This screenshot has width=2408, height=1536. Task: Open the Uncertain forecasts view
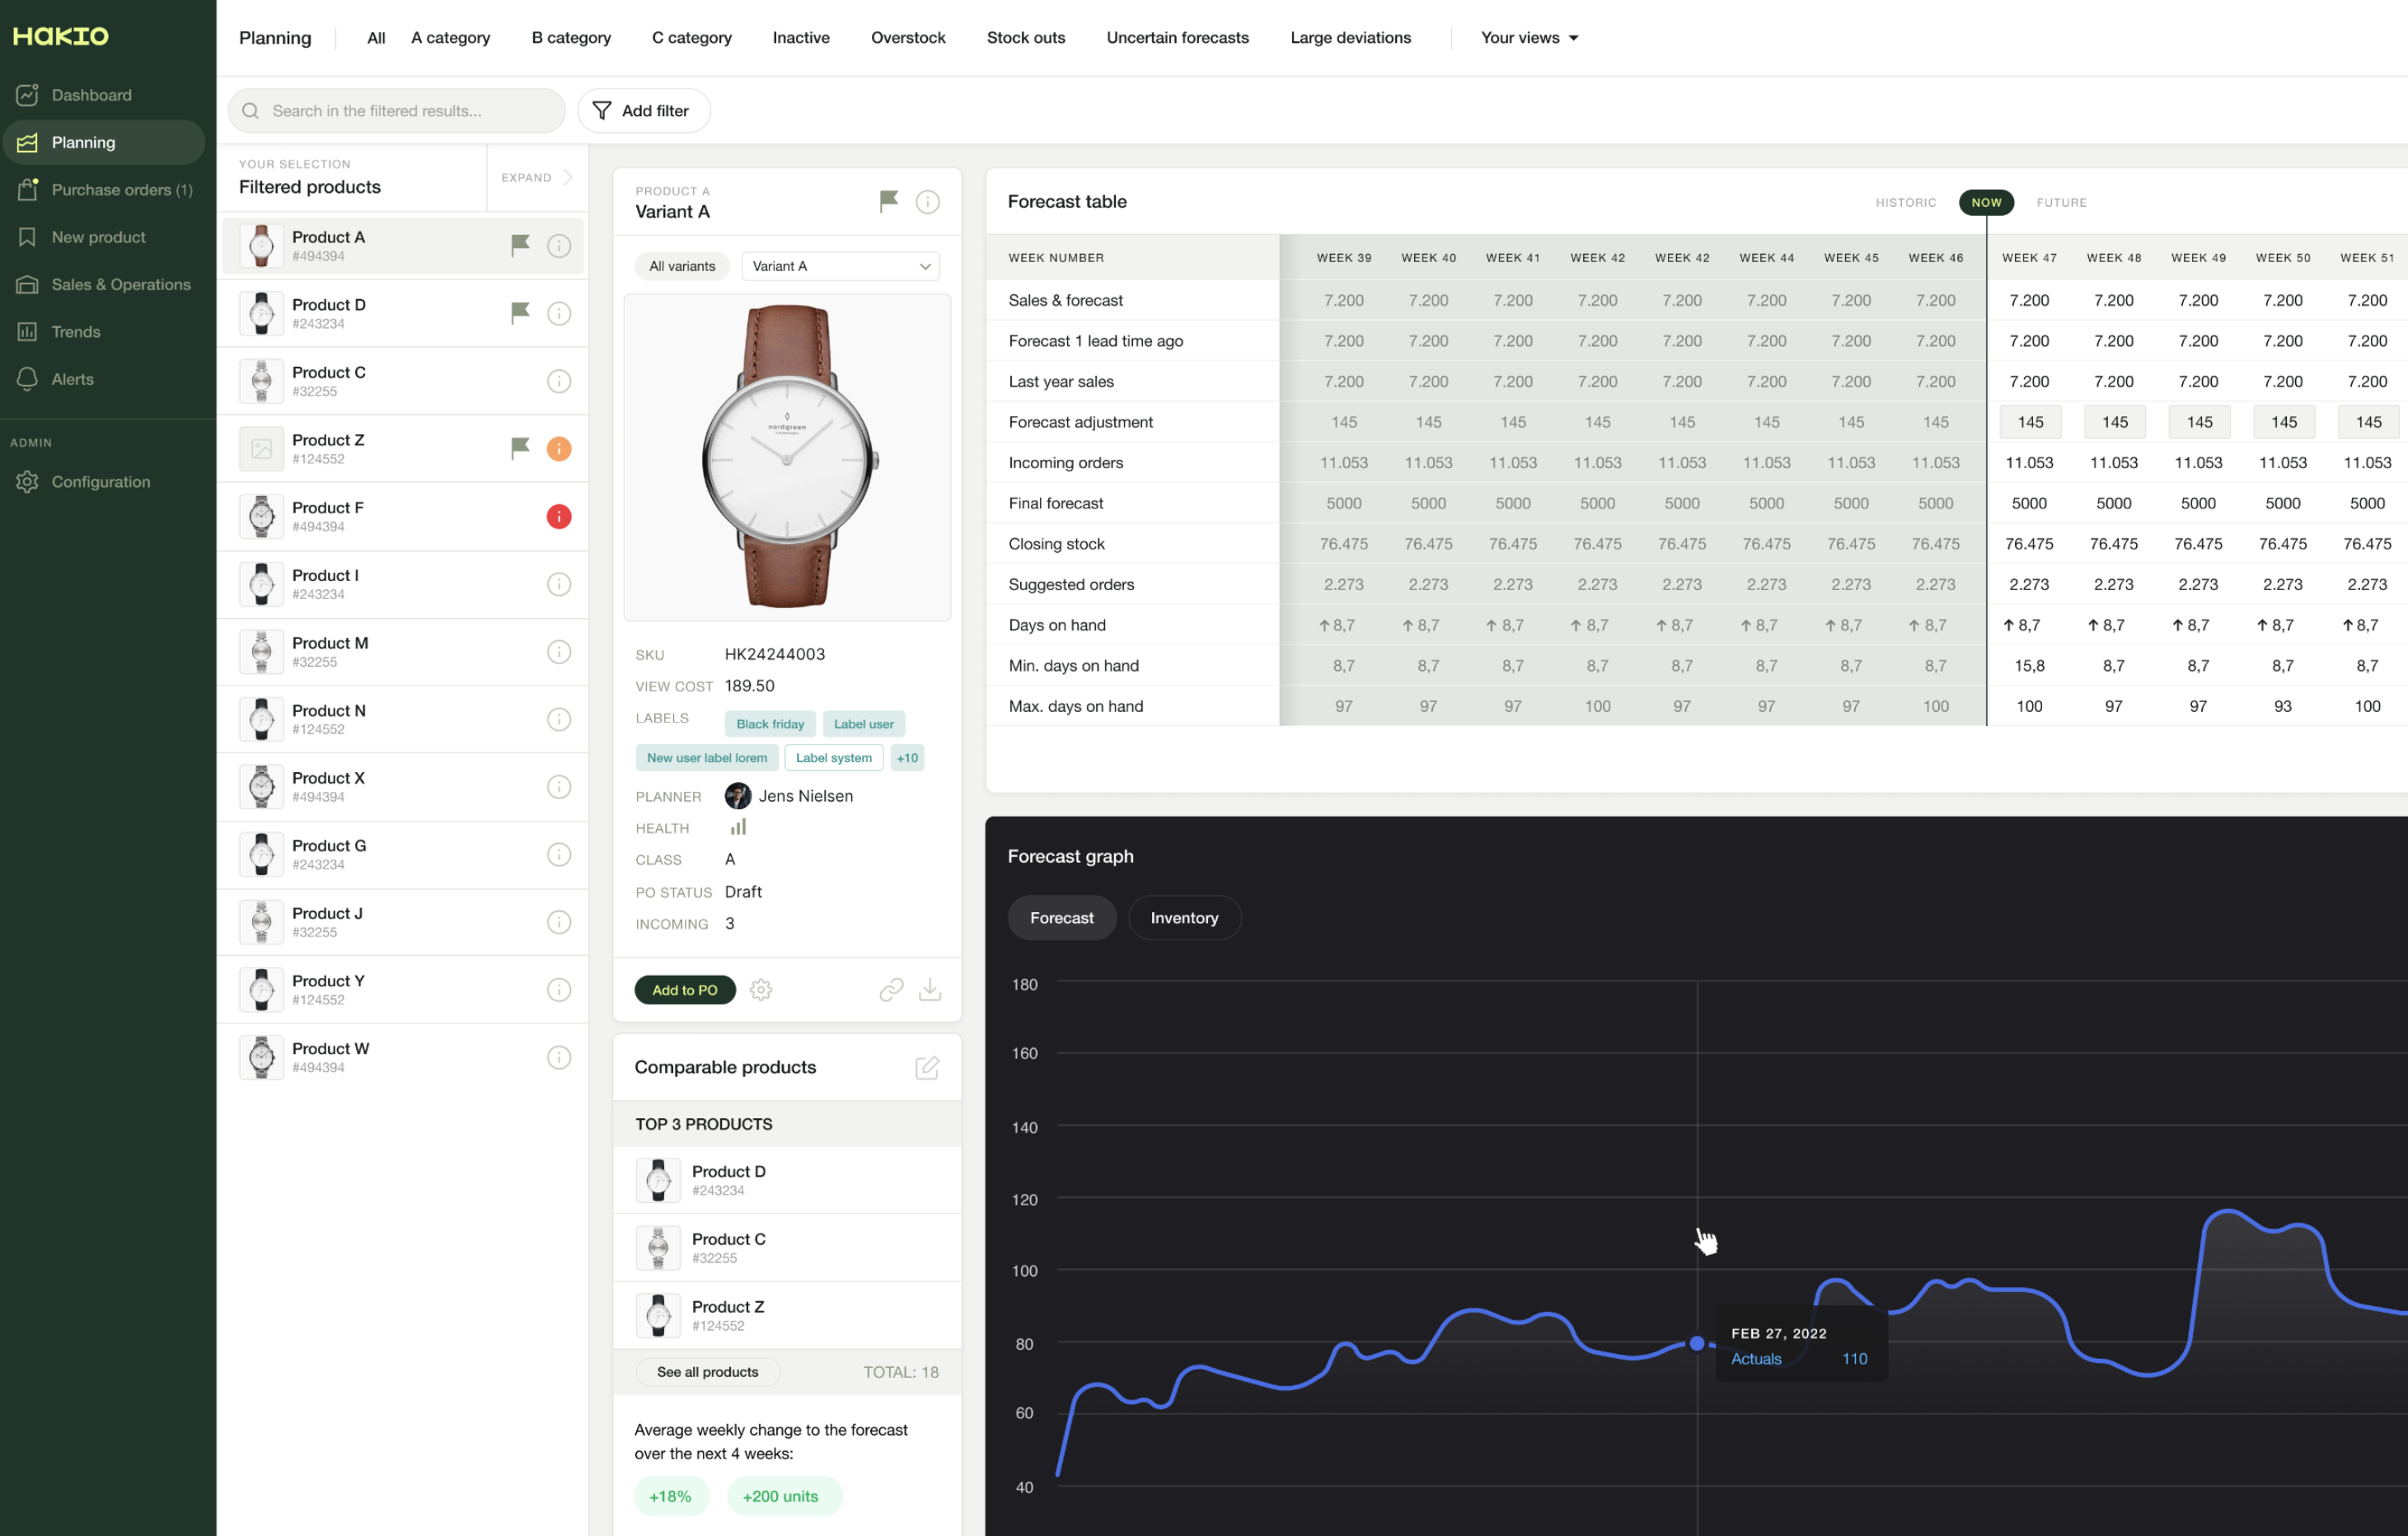(1177, 37)
